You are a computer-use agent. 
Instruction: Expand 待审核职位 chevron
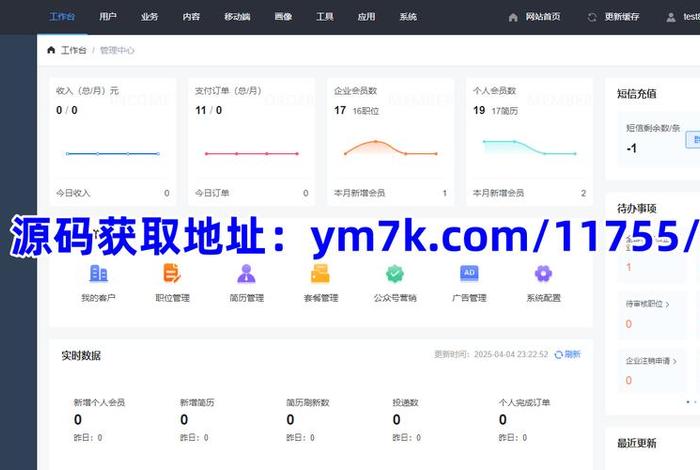tap(667, 304)
